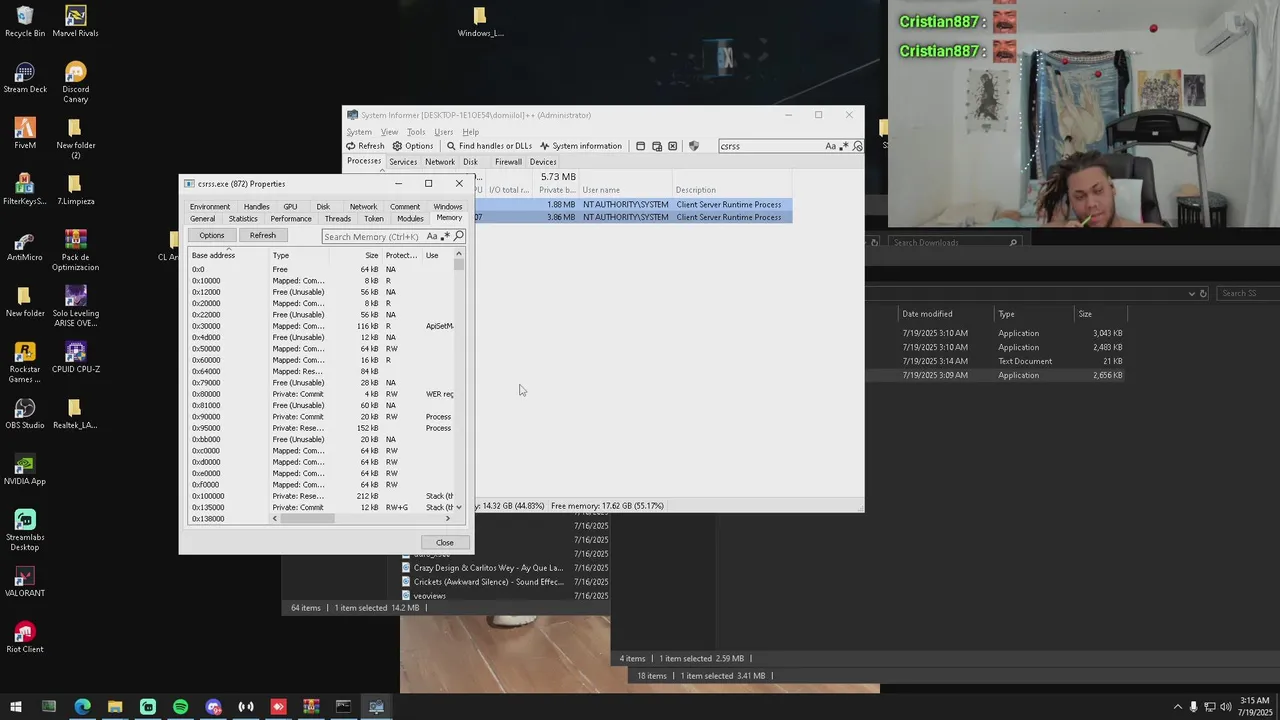Open Microsoft Edge from the taskbar
This screenshot has width=1280, height=720.
tap(82, 707)
